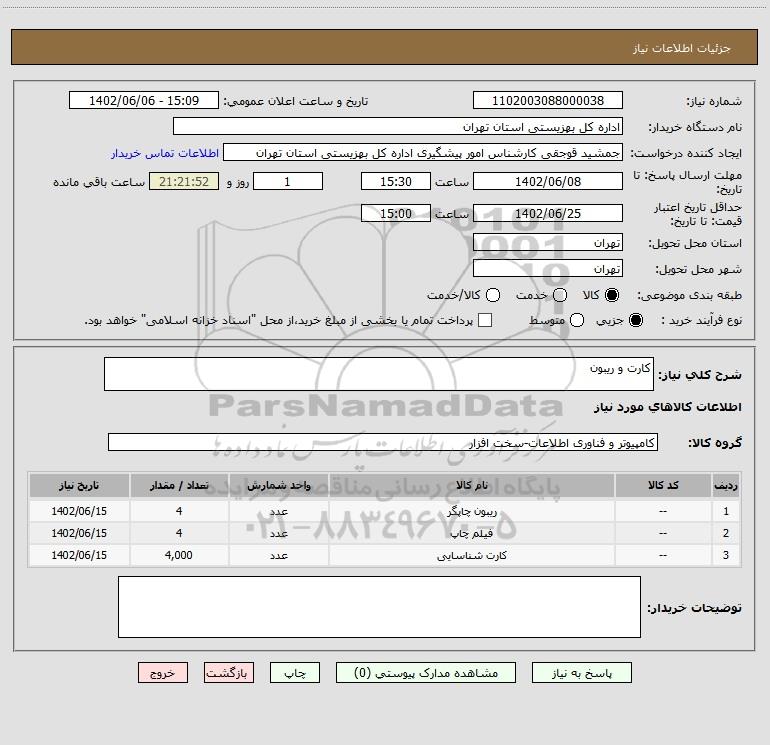The image size is (770, 745).
Task: Click the واحد شمارش column header
Action: (278, 485)
